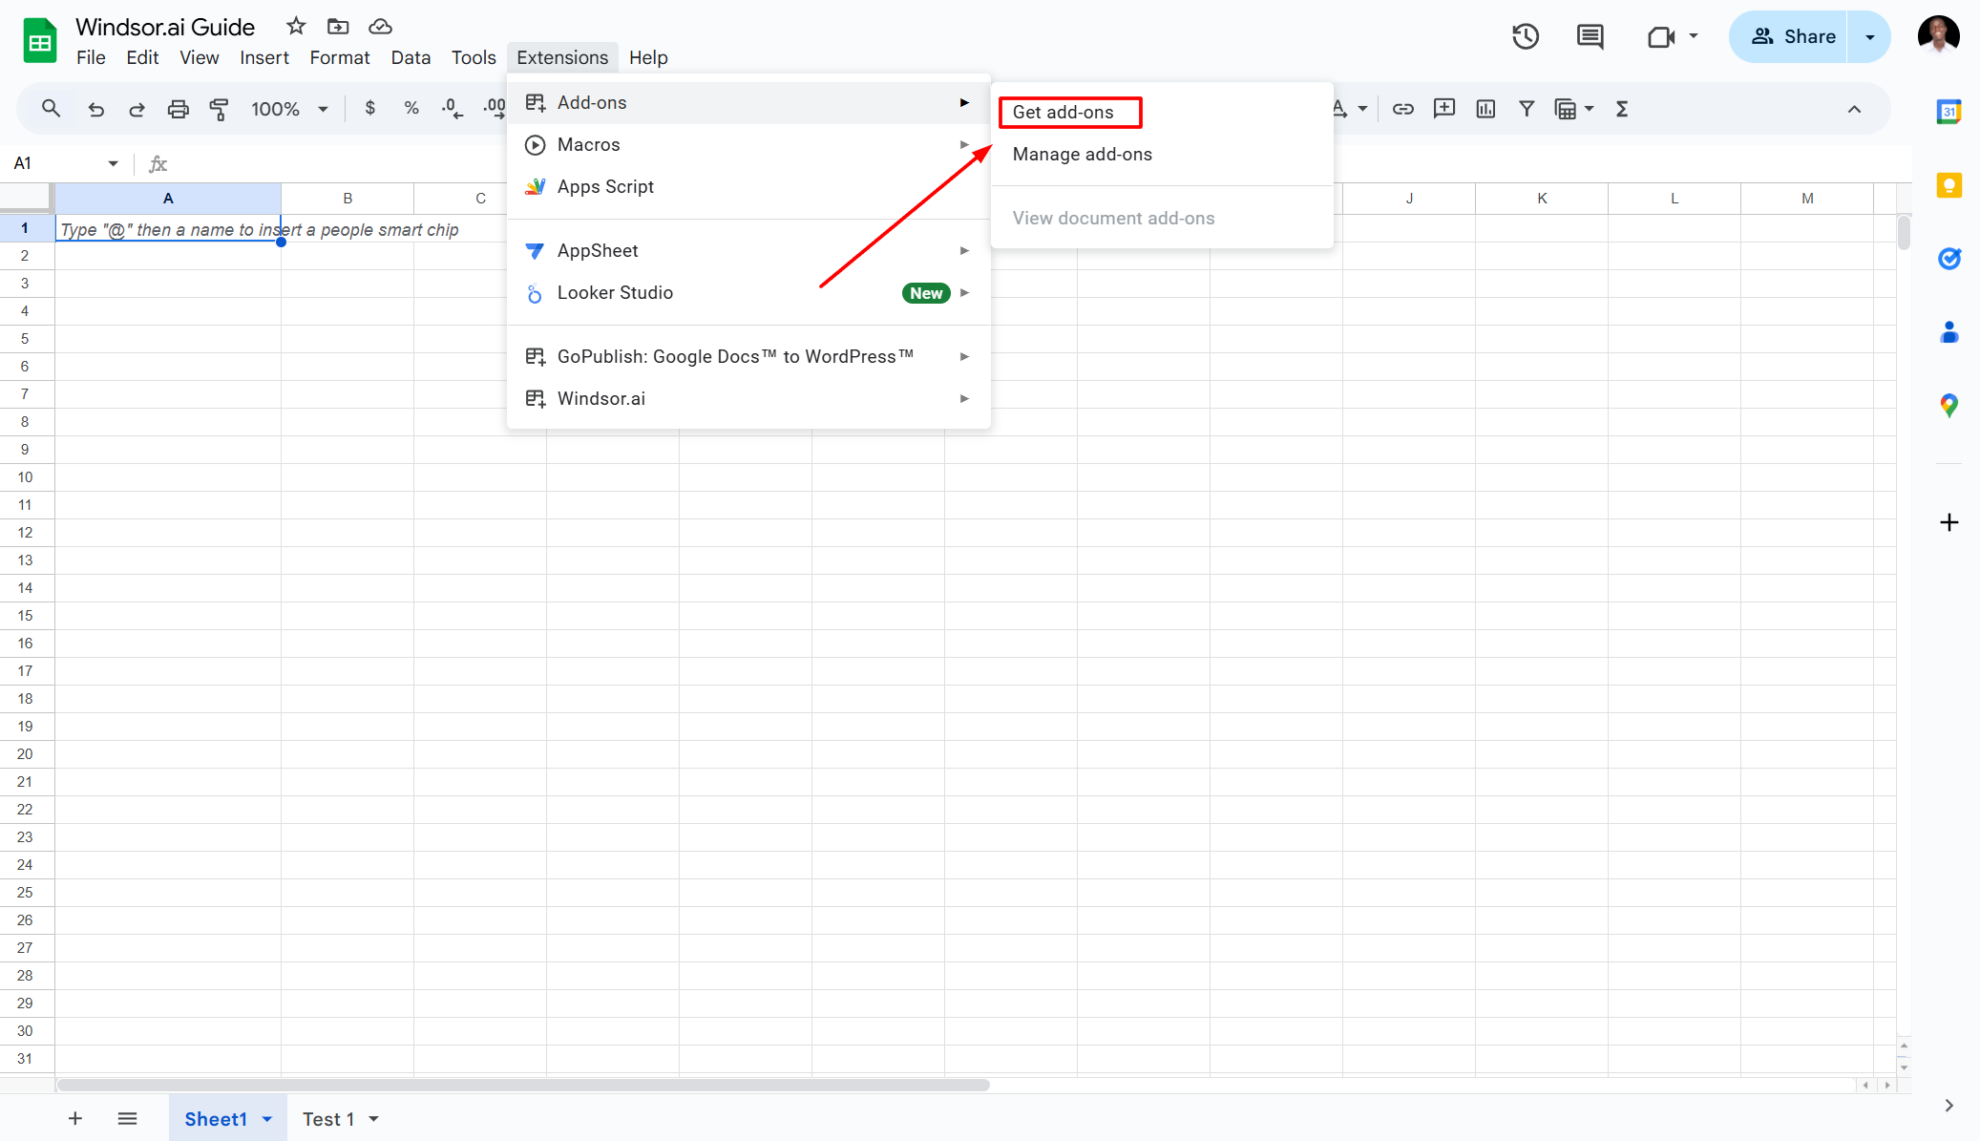
Task: Open the Google account avatar
Action: pos(1939,36)
